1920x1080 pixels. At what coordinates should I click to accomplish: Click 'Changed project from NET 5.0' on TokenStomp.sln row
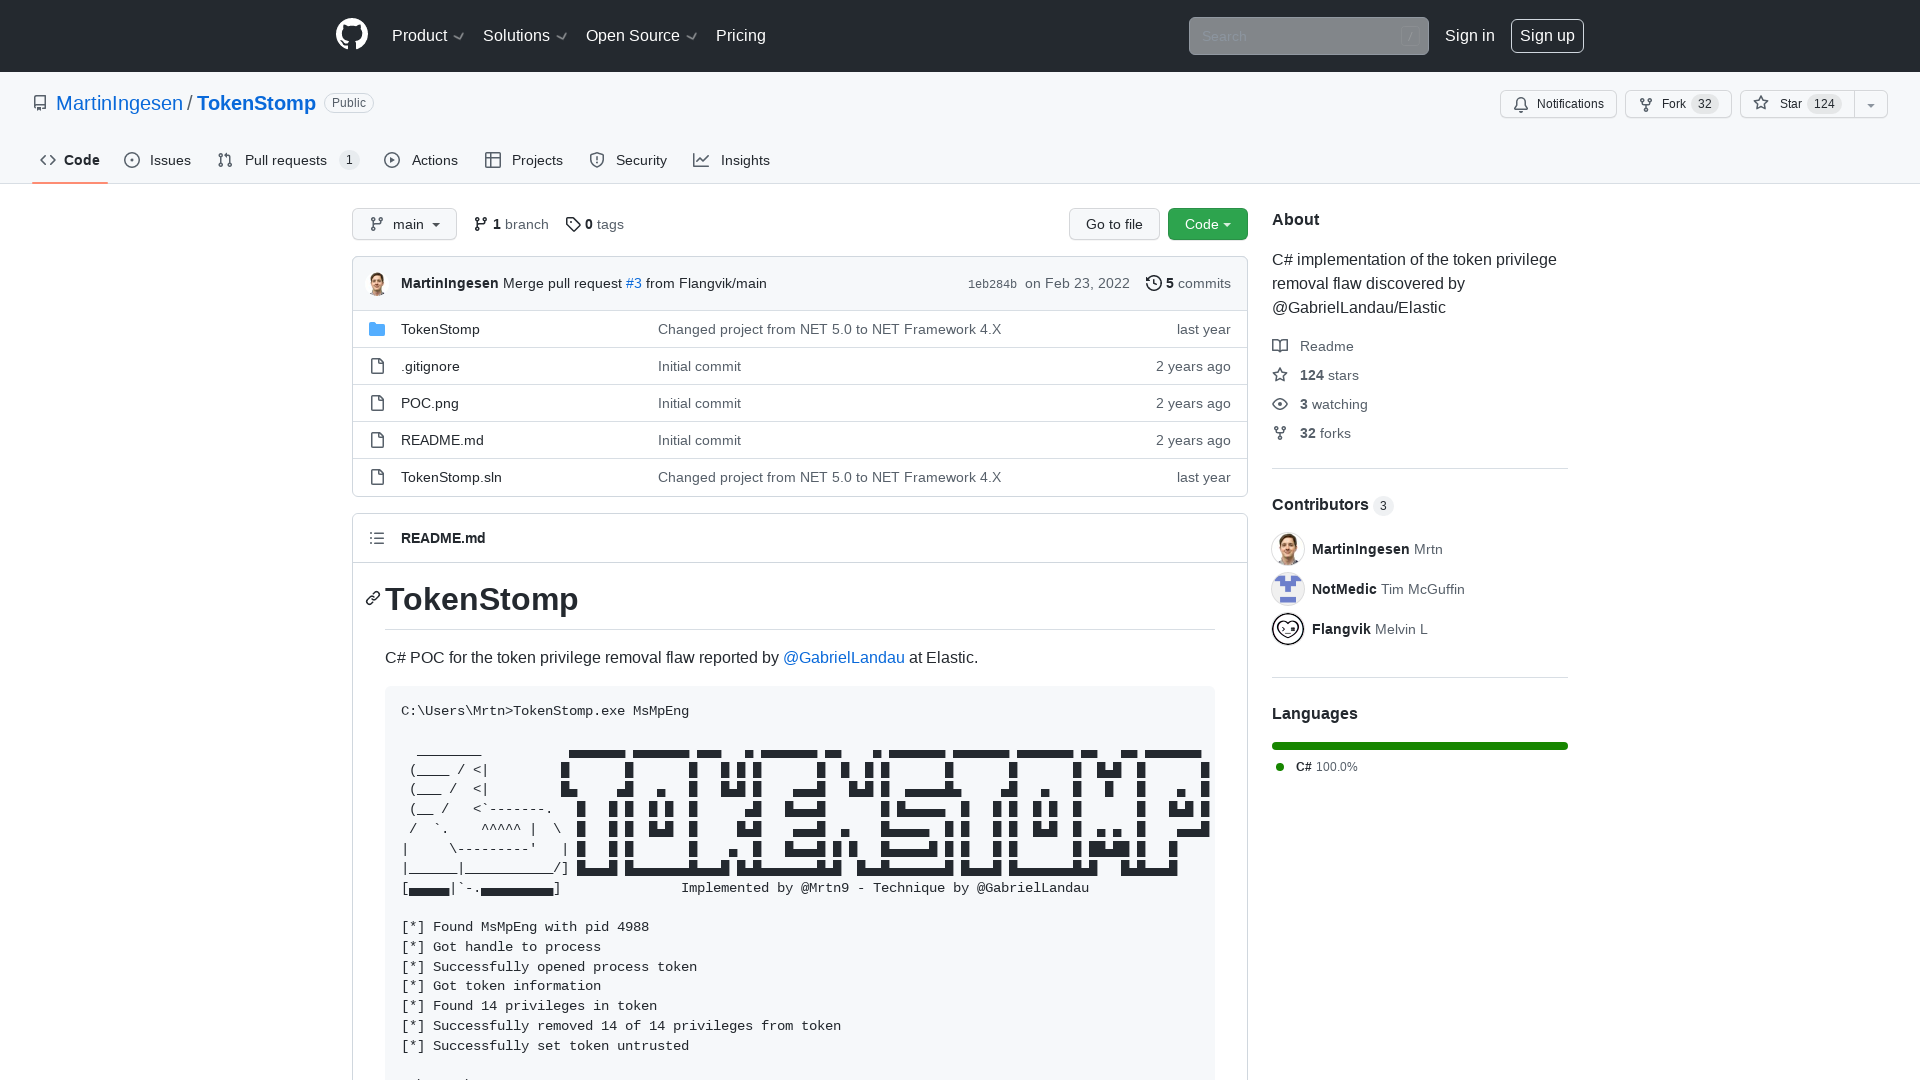[829, 477]
